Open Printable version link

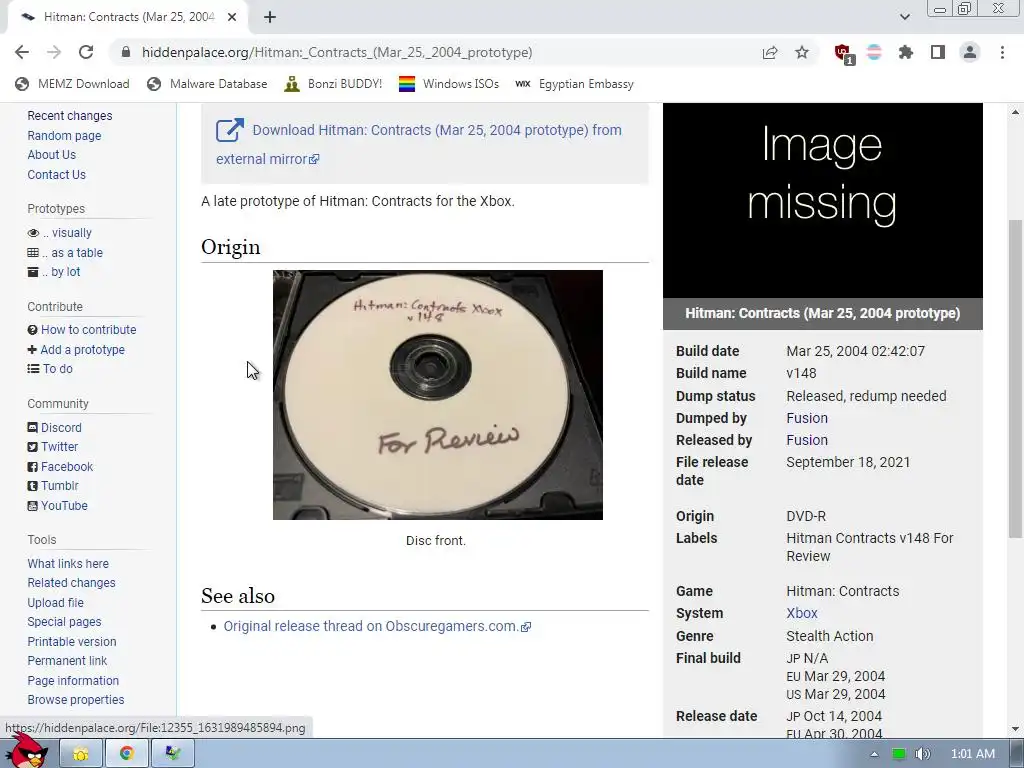coord(72,642)
